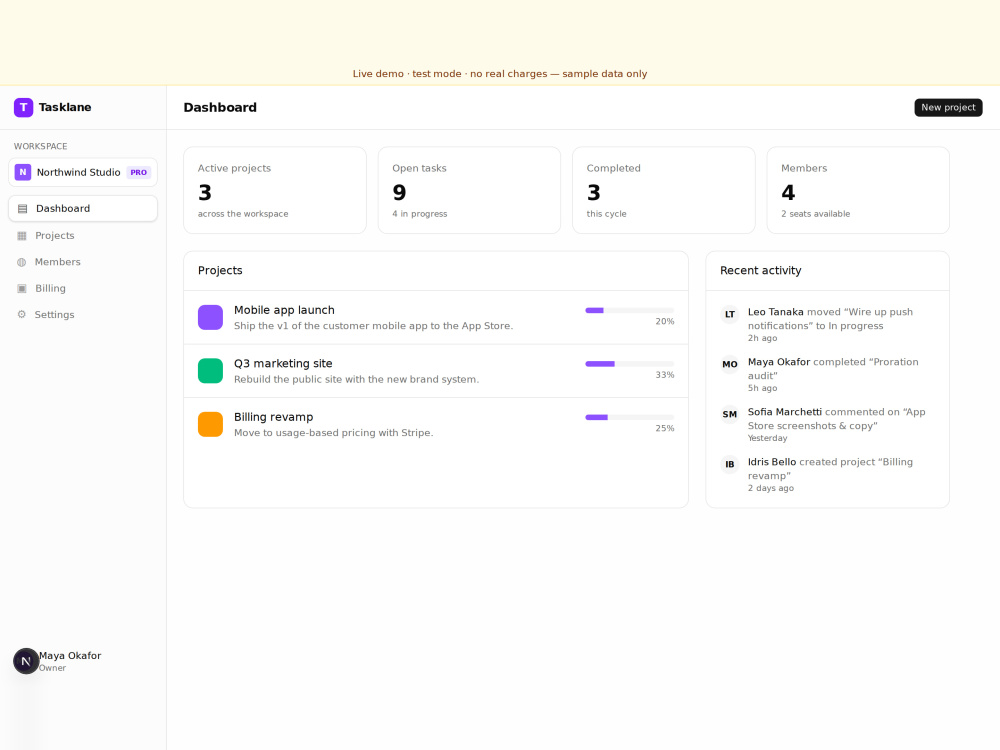Select Dashboard in the sidebar
Screen dimensions: 1000x750
pyautogui.click(x=83, y=209)
